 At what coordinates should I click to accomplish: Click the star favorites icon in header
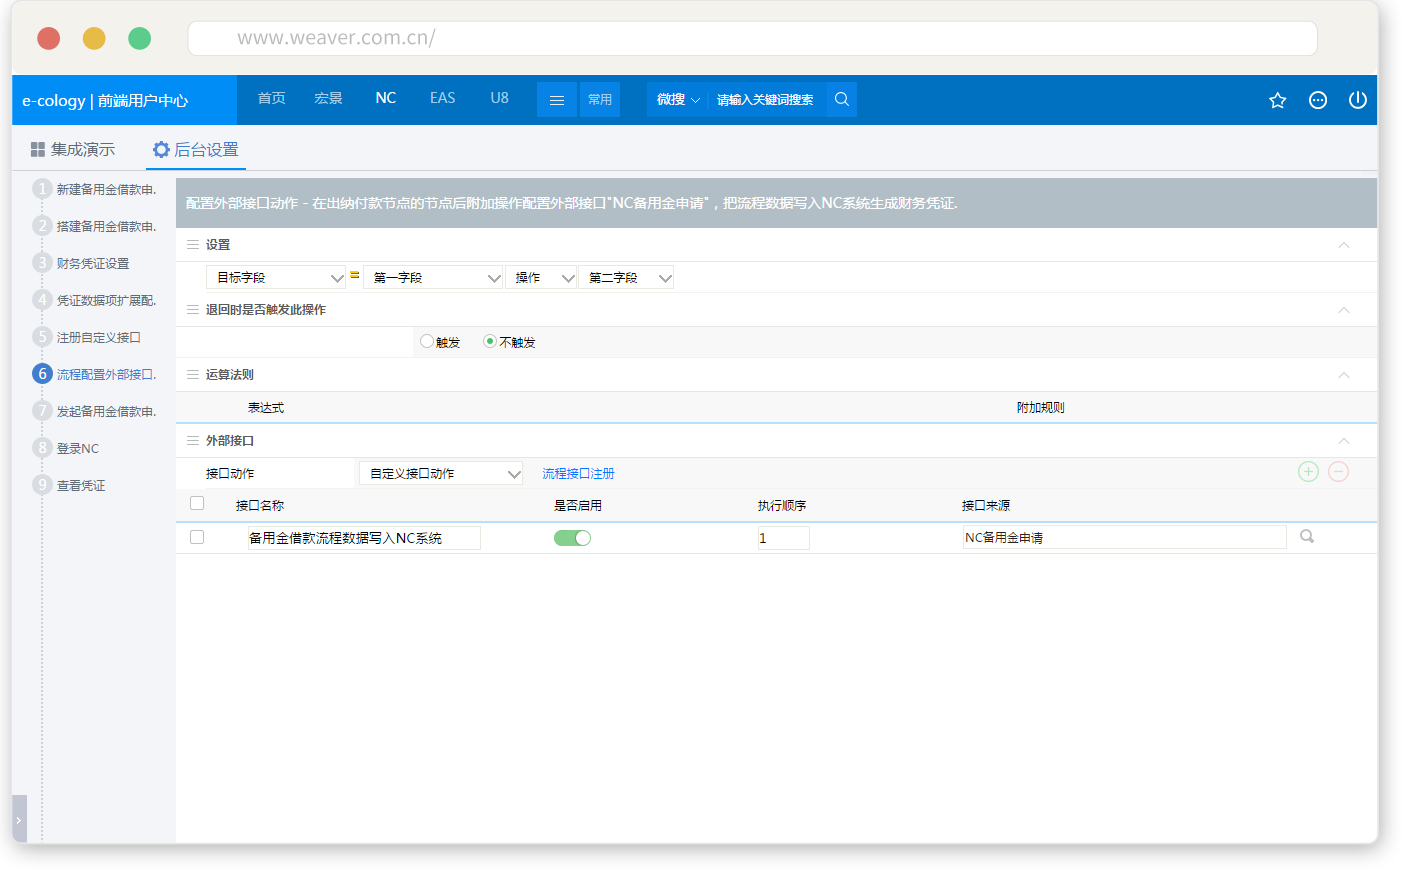(x=1277, y=100)
